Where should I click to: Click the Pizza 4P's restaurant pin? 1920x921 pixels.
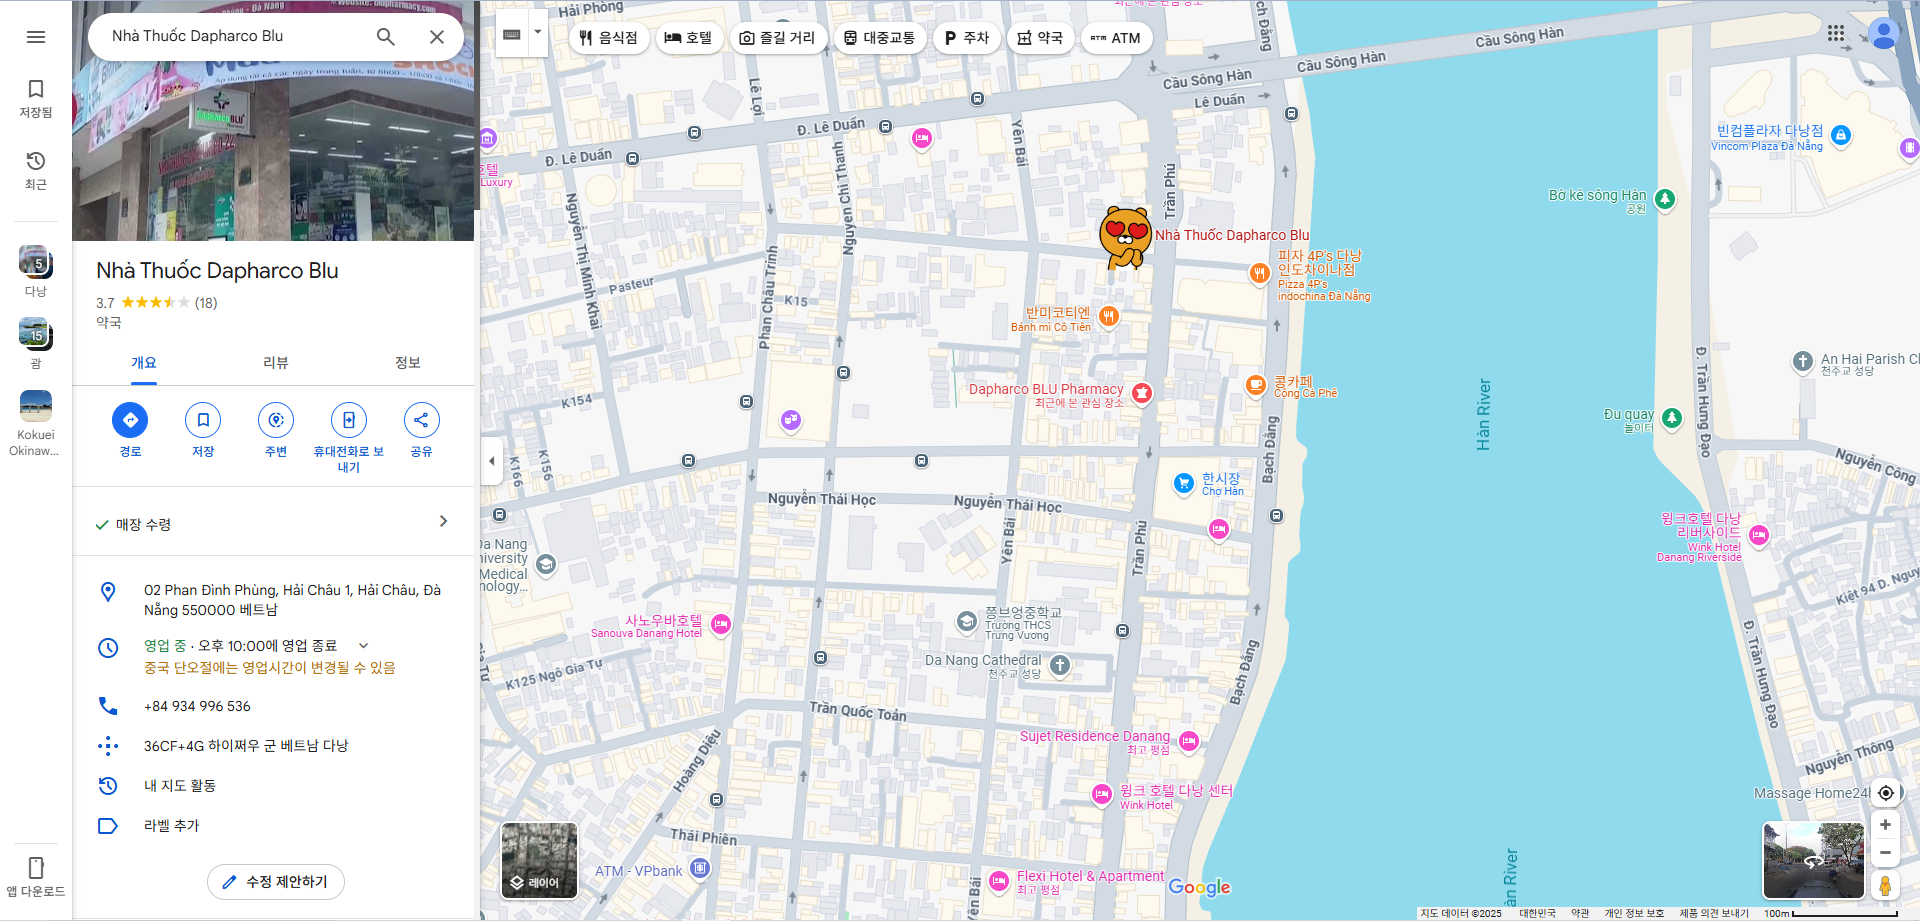[1259, 273]
